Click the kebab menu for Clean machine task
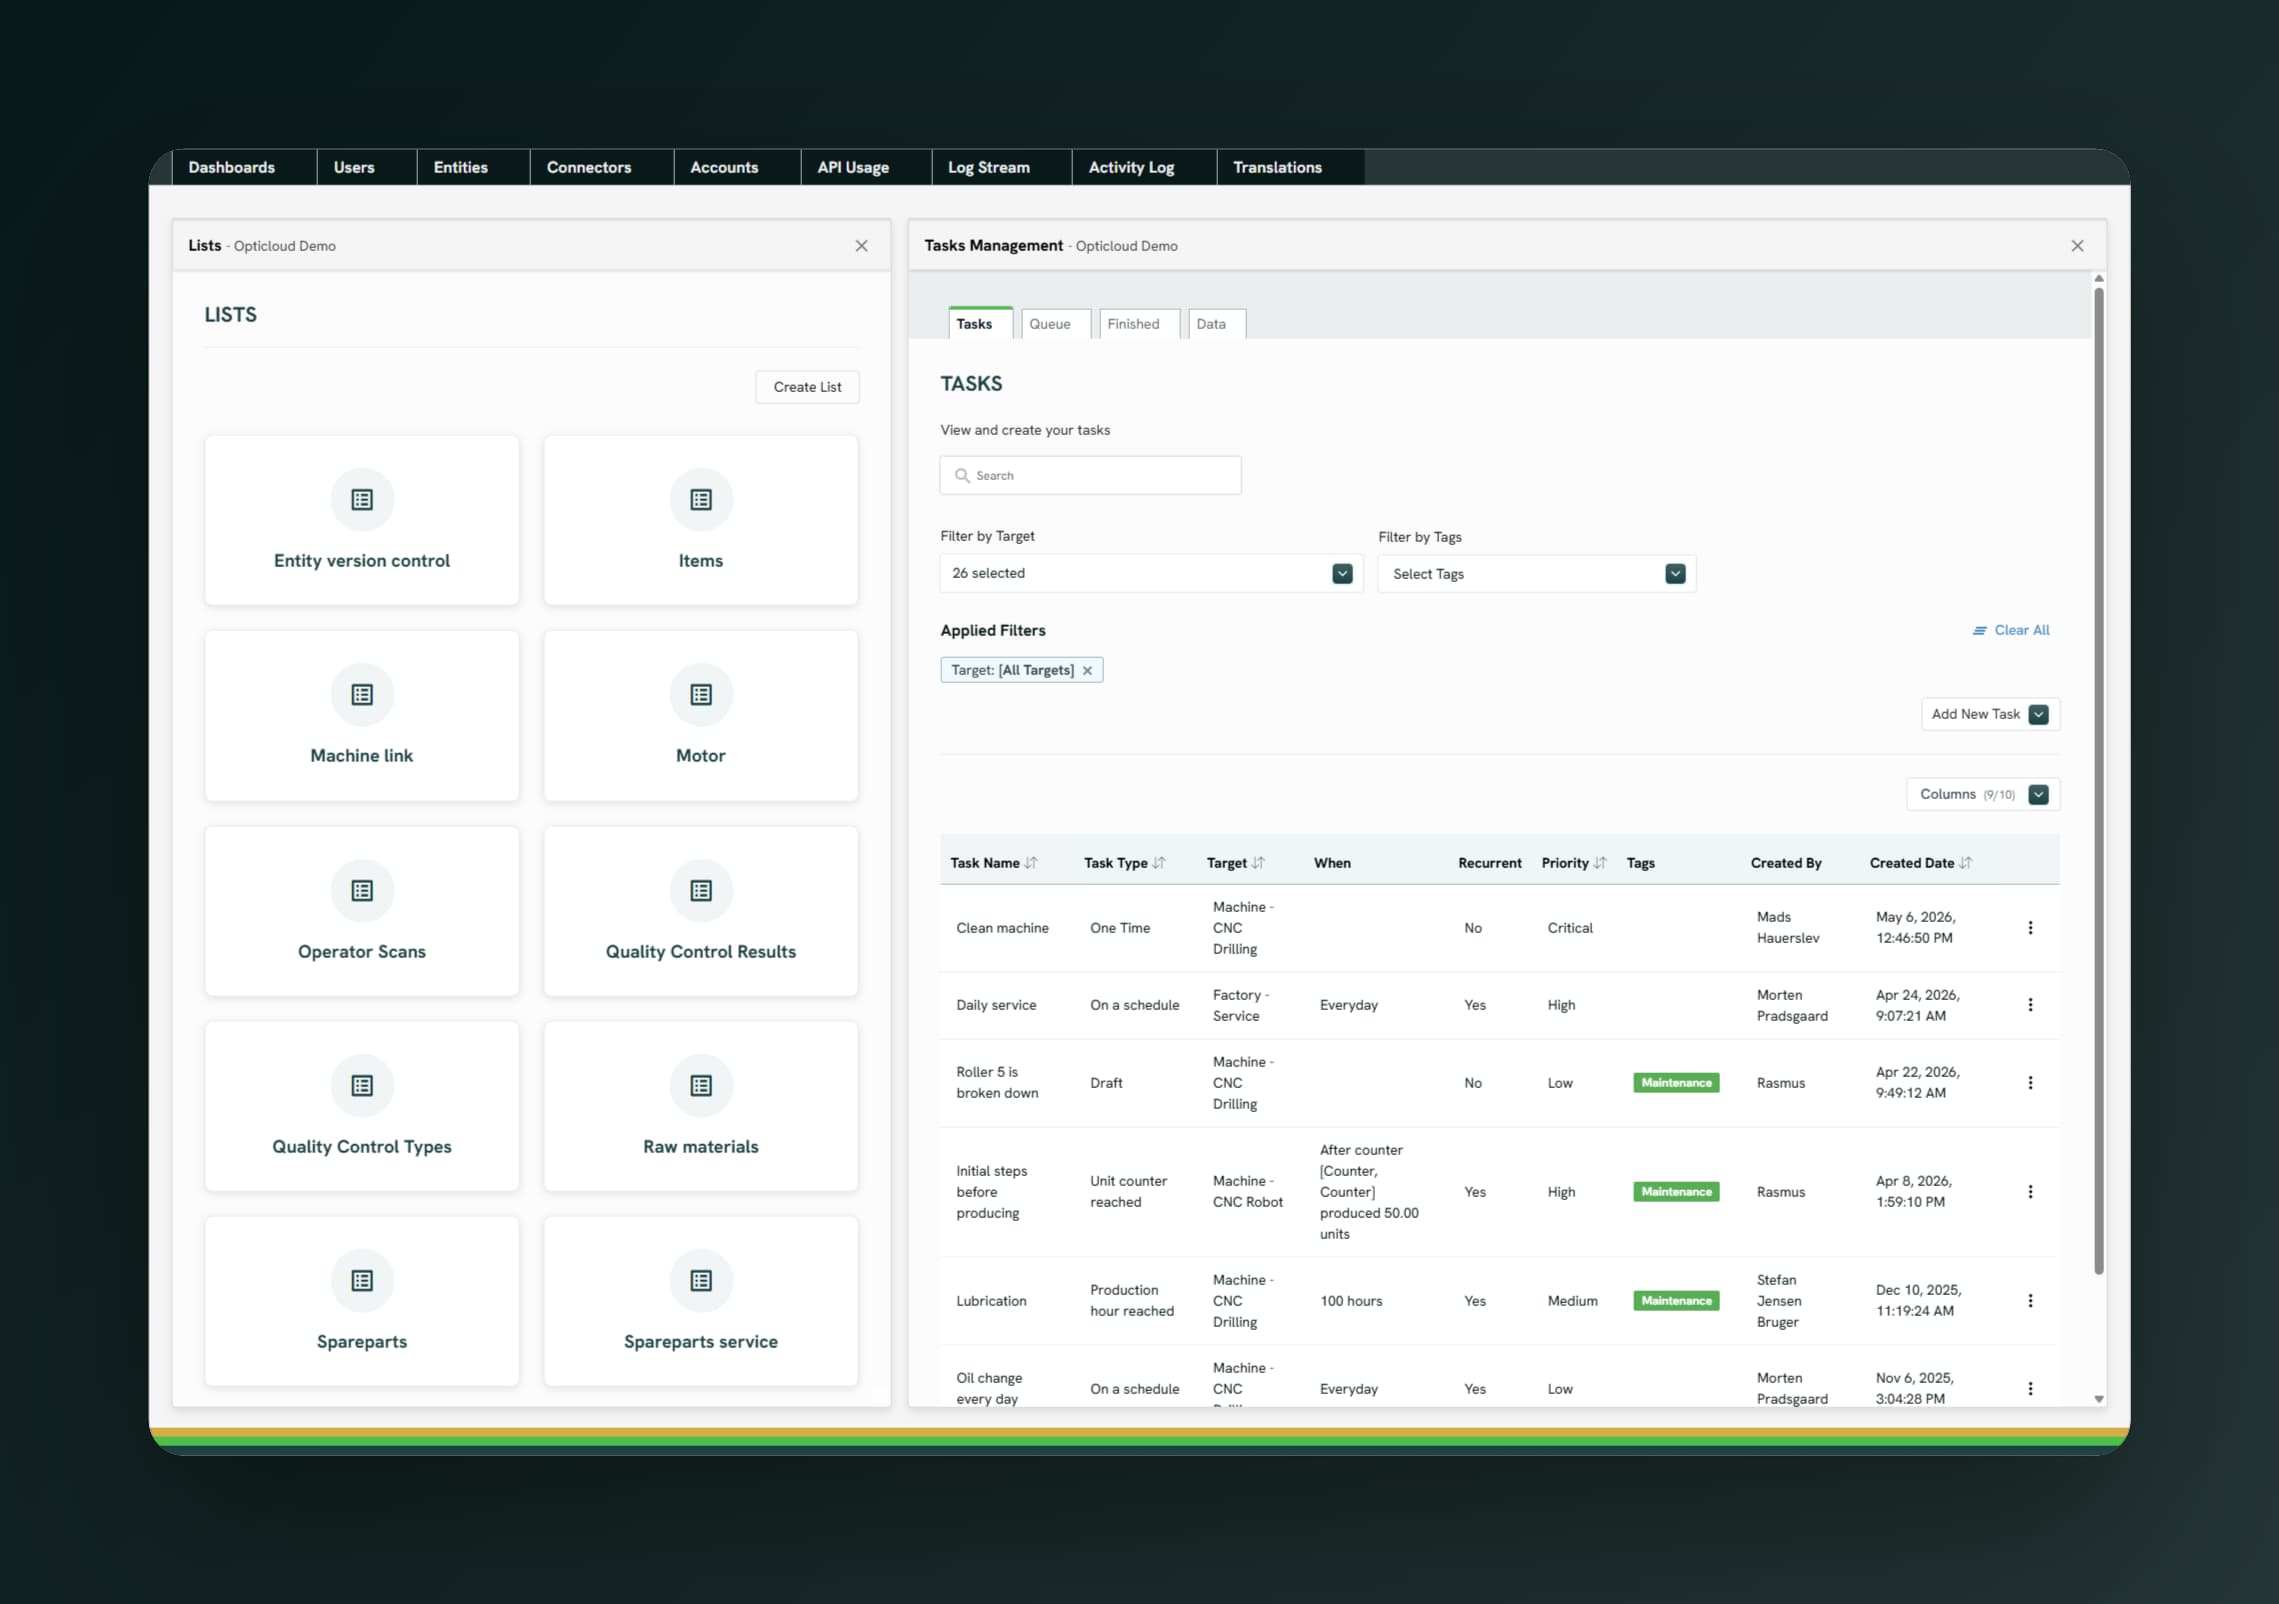 click(2030, 928)
